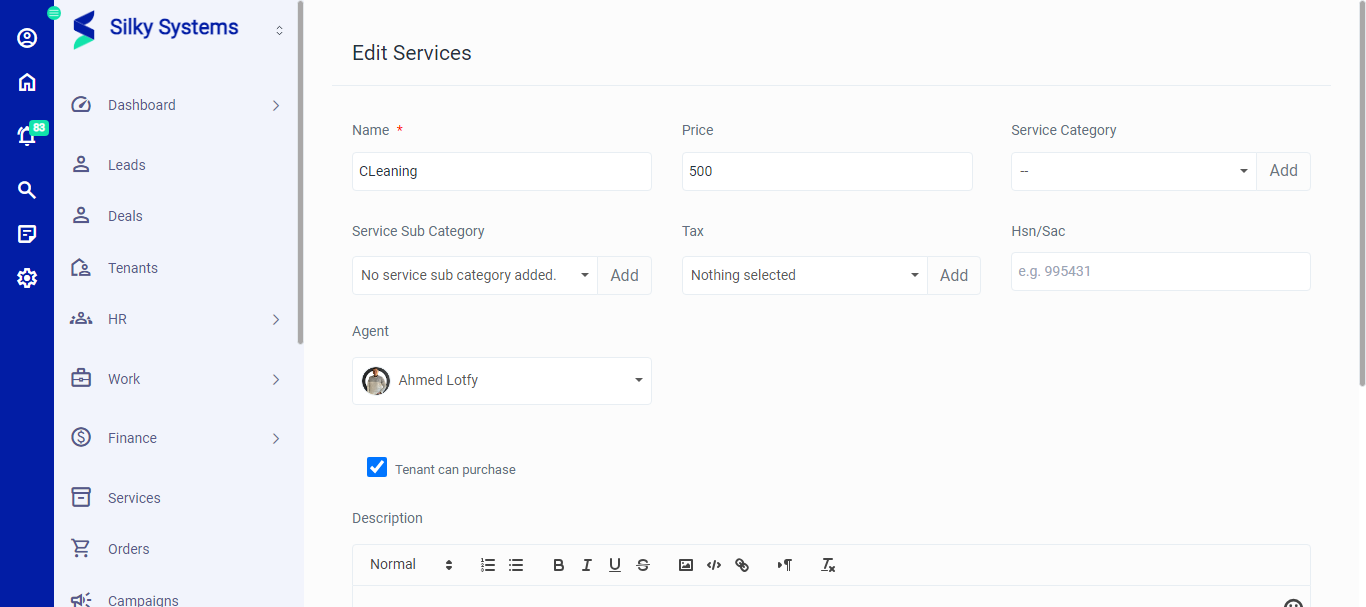Select the search icon in the sidebar
Image resolution: width=1366 pixels, height=607 pixels.
[26, 189]
